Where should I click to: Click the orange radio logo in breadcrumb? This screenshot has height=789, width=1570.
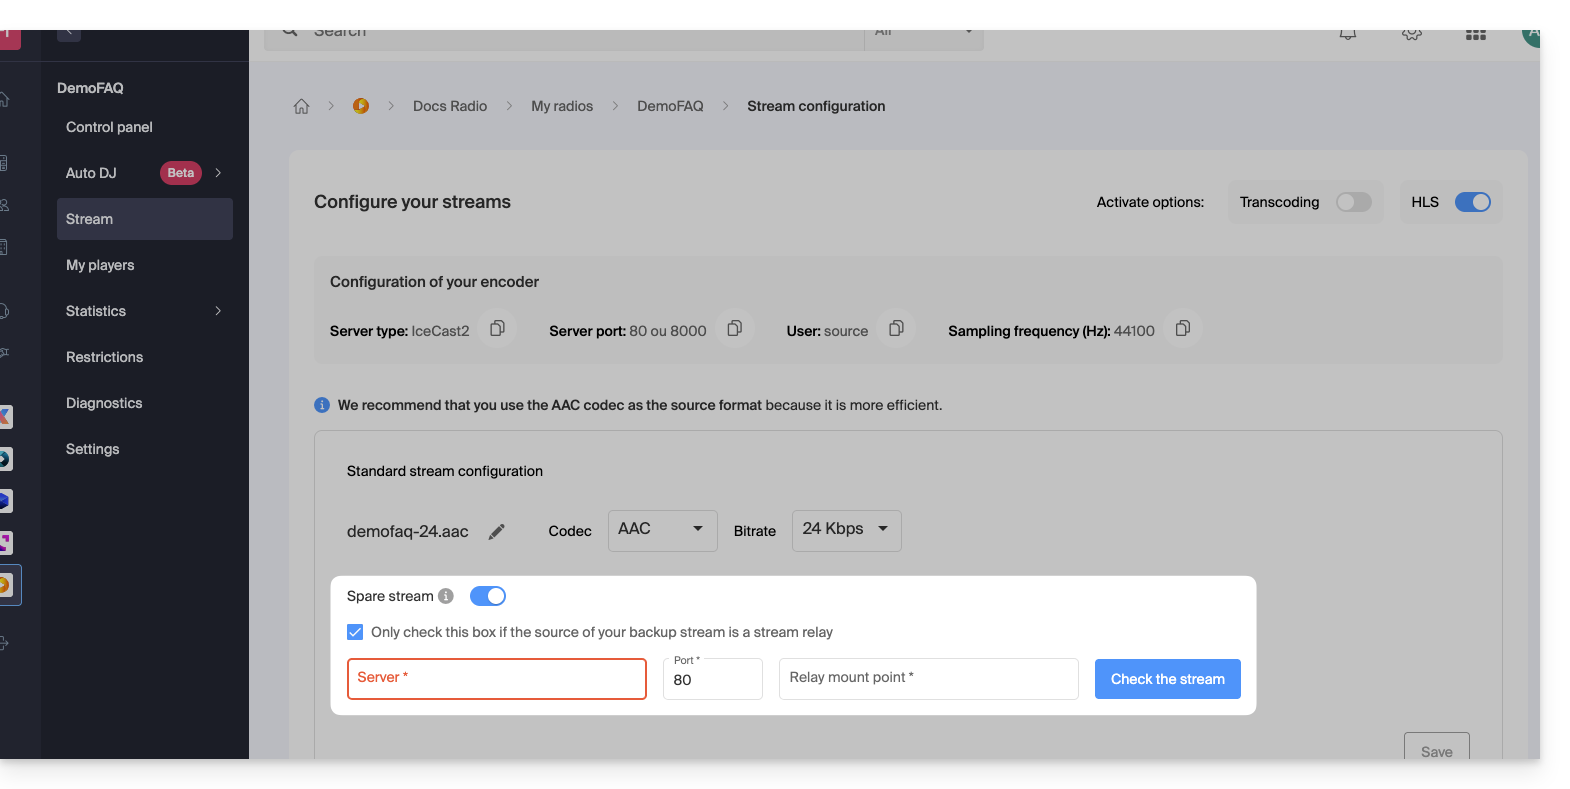(x=361, y=106)
